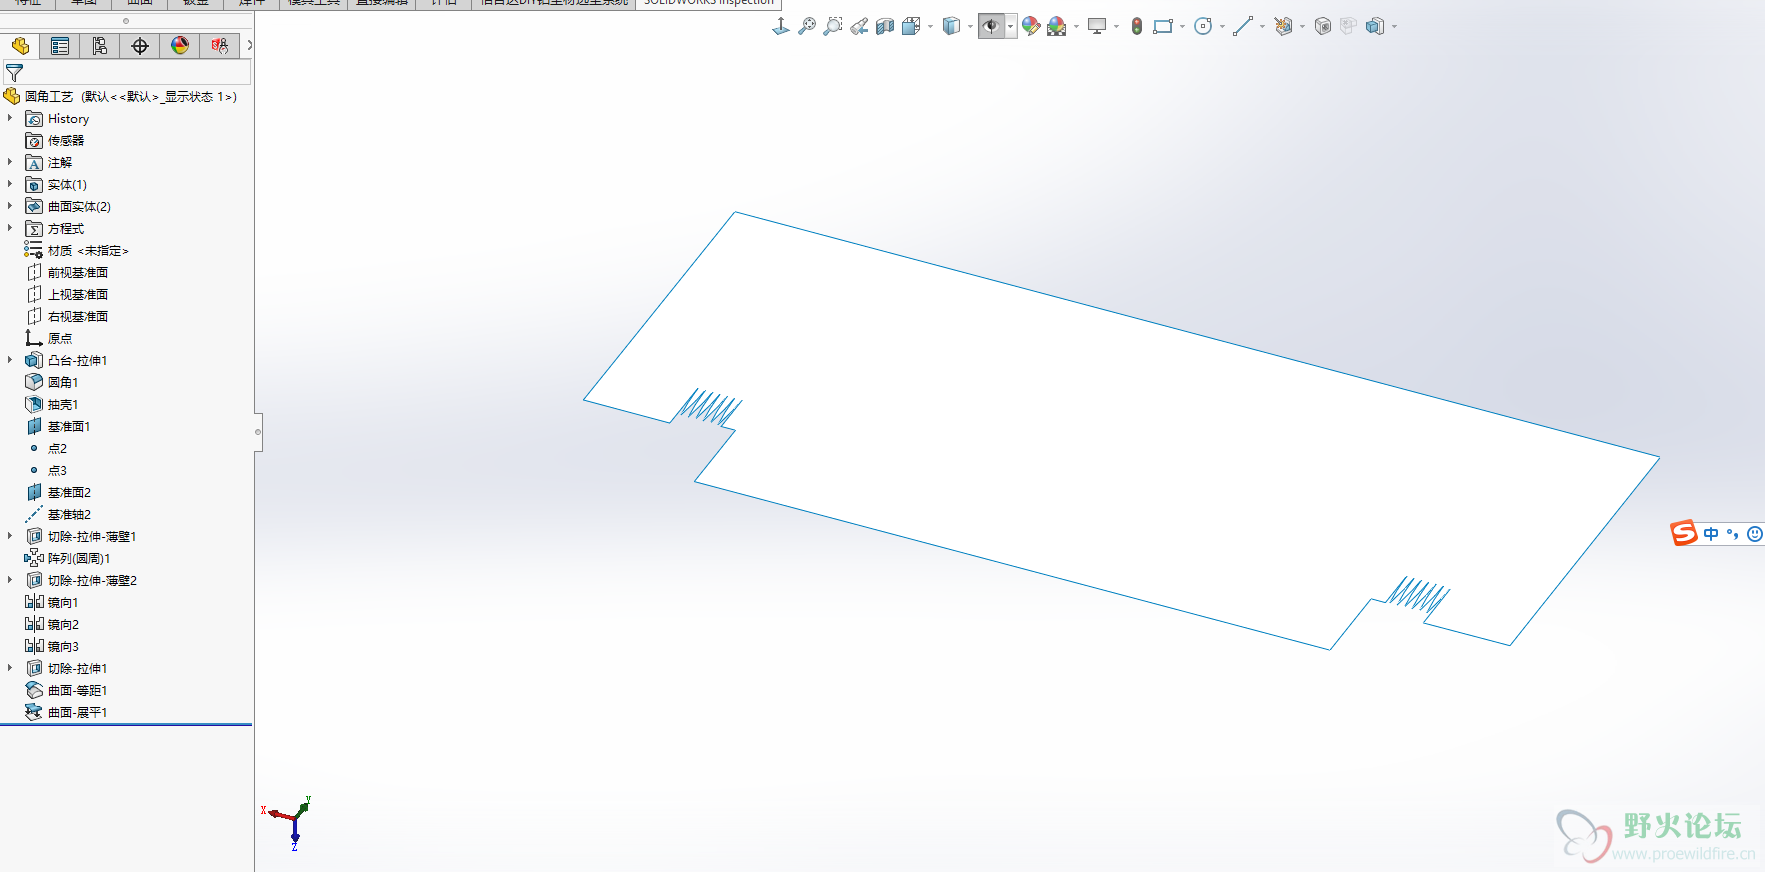Expand the History folder
This screenshot has height=872, width=1765.
point(10,118)
